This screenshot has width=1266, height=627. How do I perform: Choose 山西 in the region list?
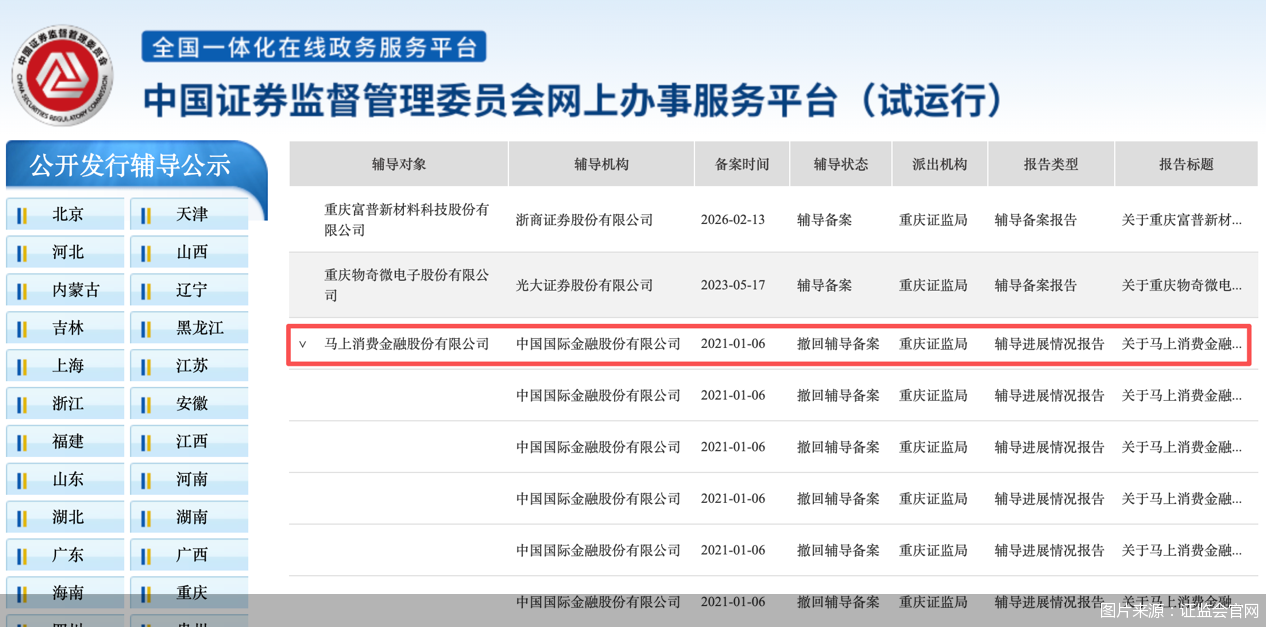[189, 252]
